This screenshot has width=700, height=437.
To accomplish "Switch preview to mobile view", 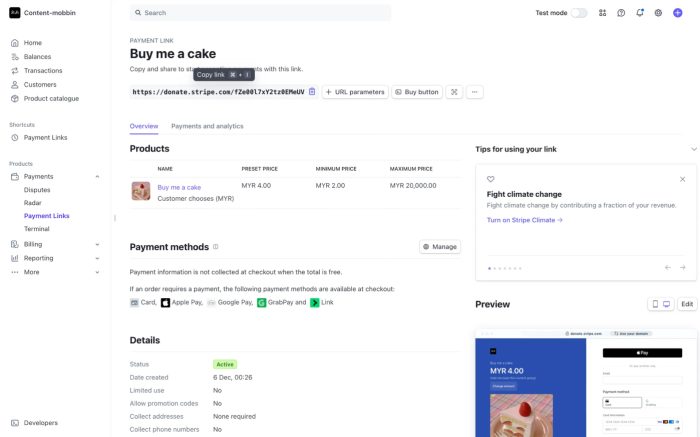I will click(x=656, y=304).
